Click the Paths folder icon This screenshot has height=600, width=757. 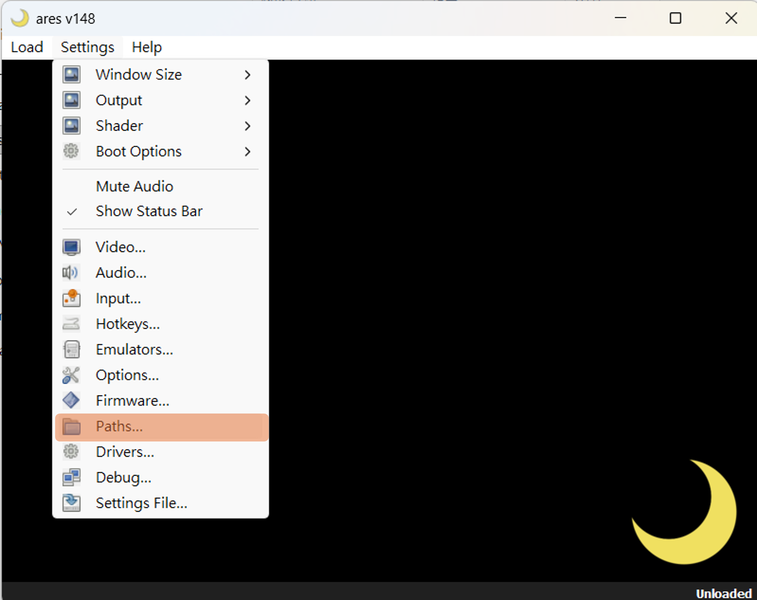(x=71, y=426)
